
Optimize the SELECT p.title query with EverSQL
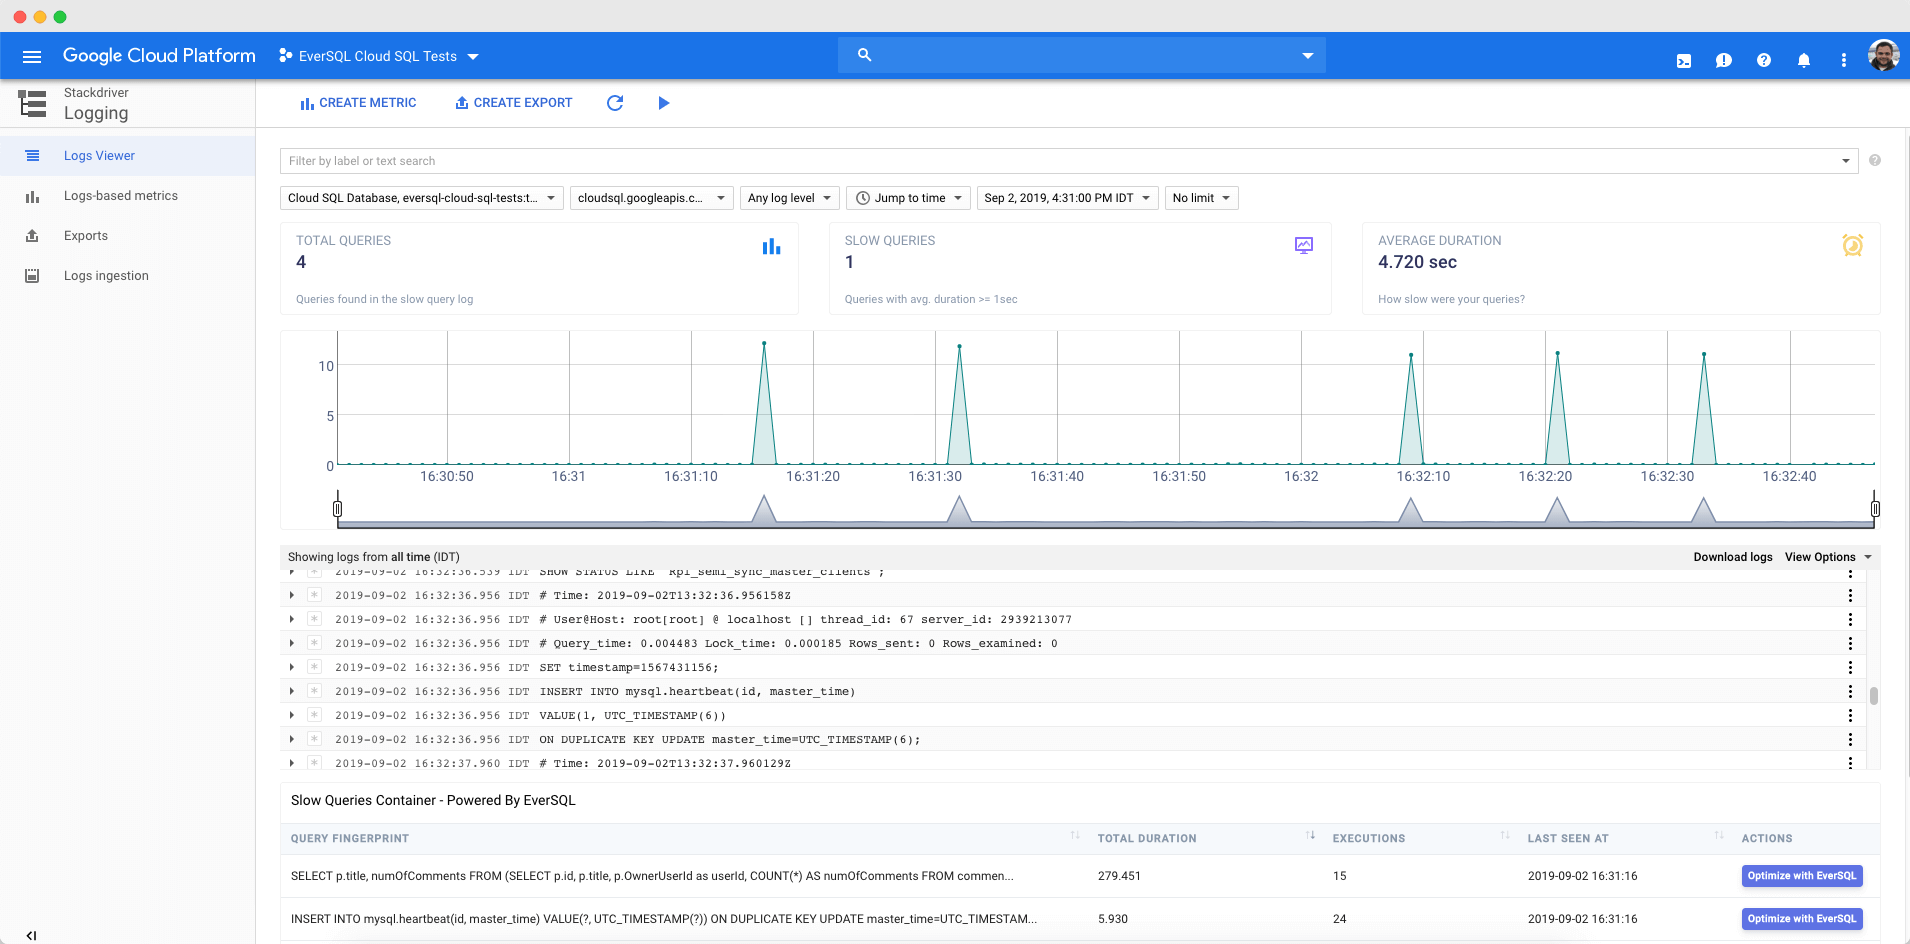click(1802, 876)
